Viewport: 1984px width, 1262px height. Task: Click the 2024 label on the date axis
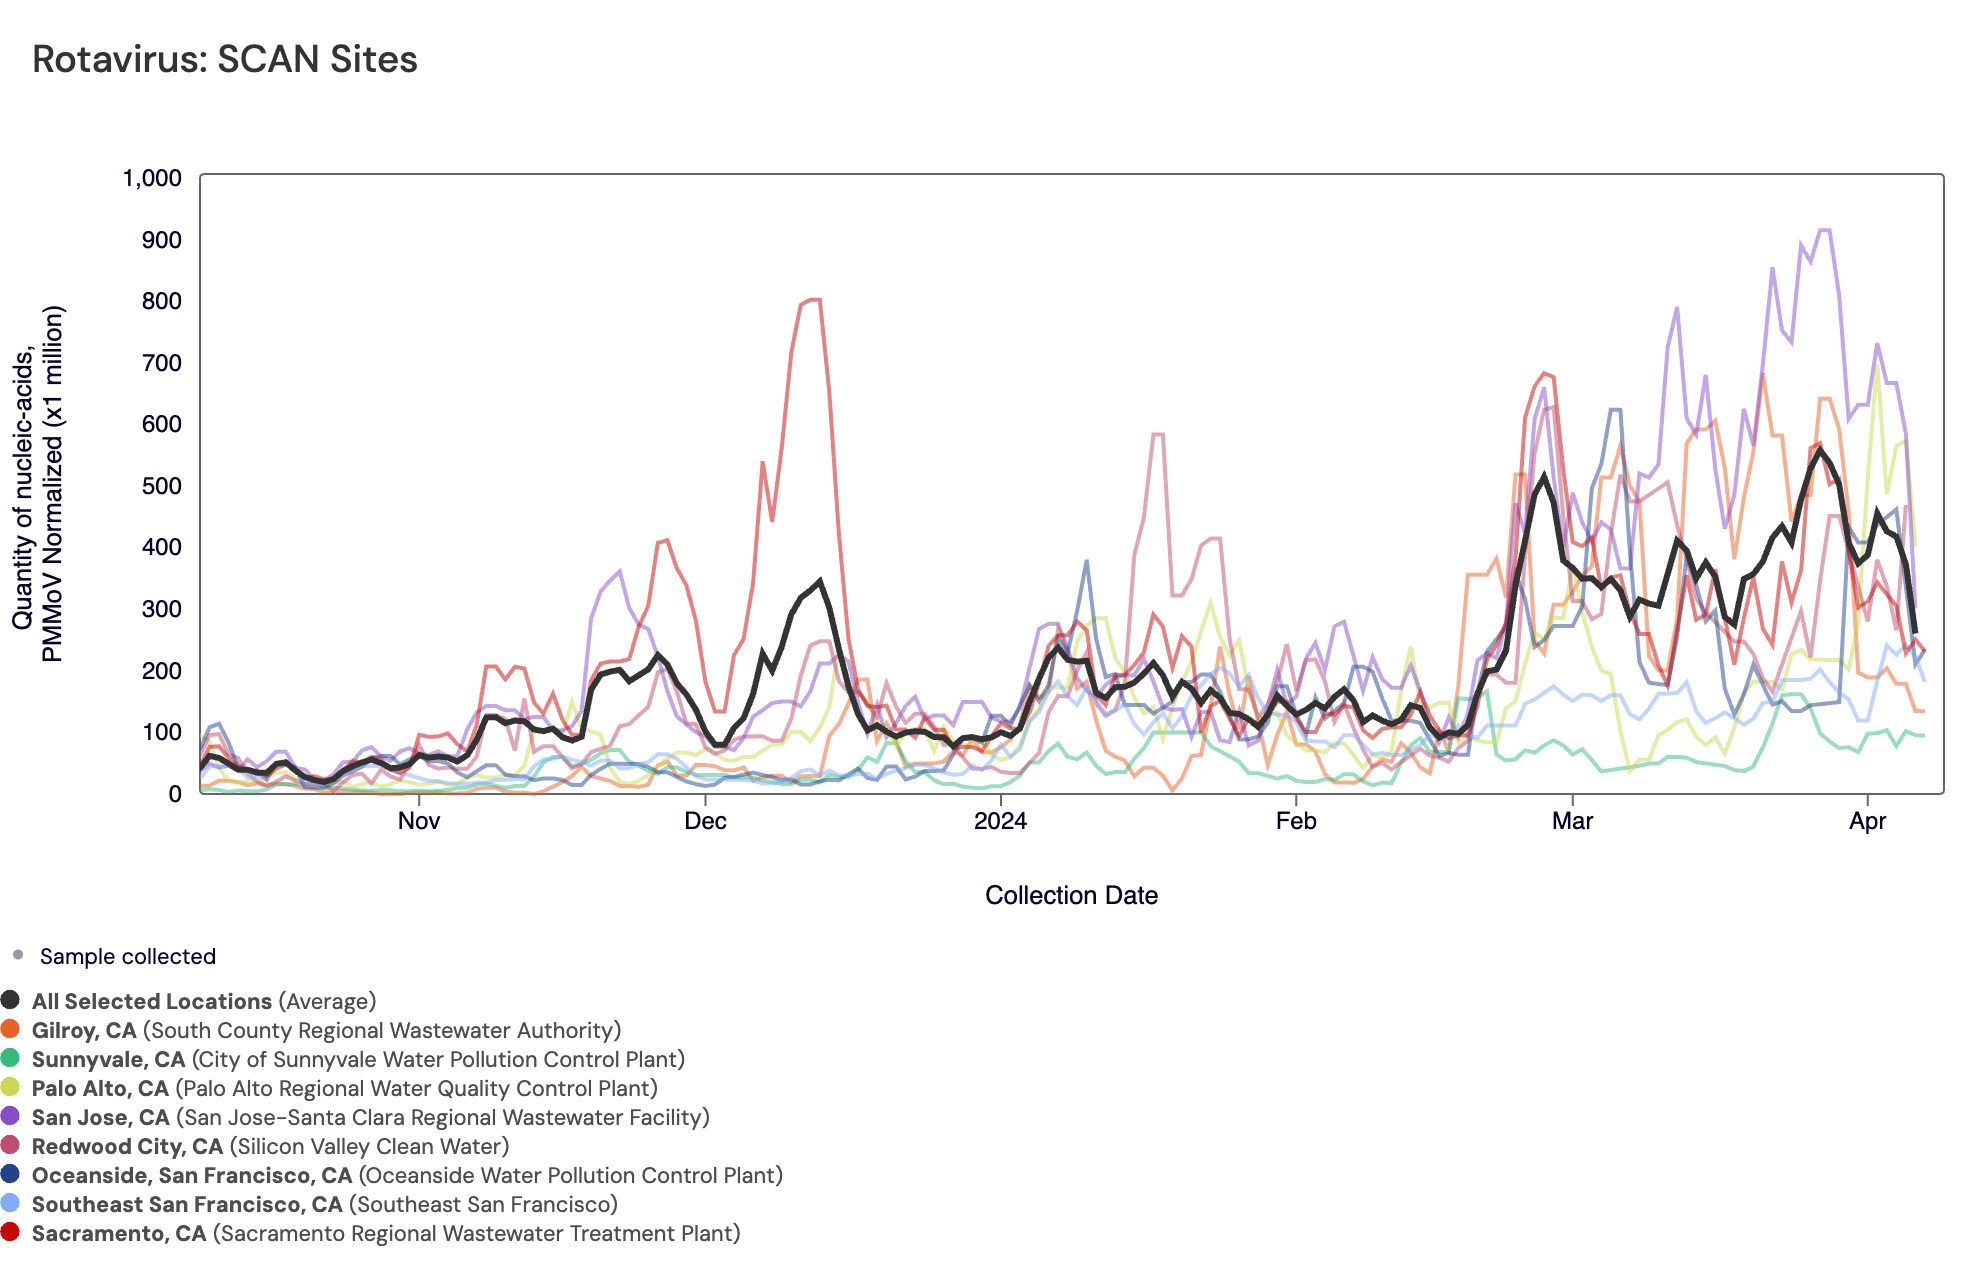pos(1000,821)
